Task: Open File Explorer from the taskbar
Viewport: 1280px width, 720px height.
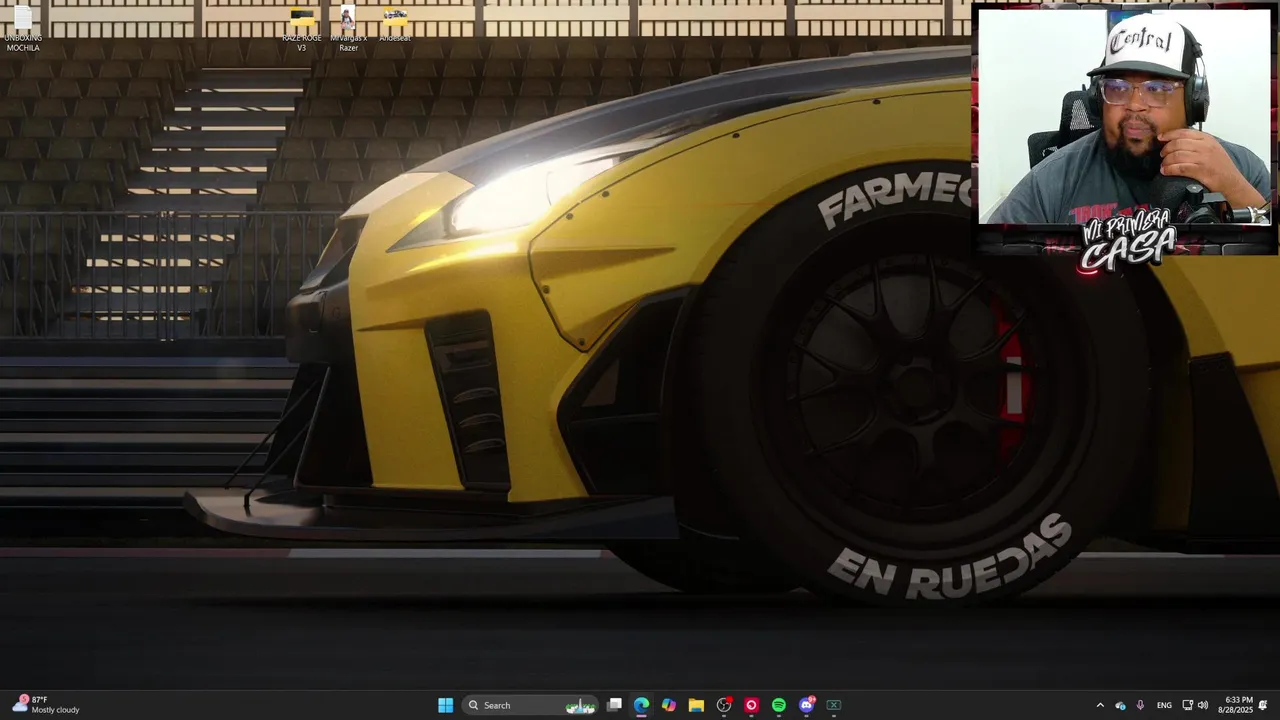Action: coord(696,705)
